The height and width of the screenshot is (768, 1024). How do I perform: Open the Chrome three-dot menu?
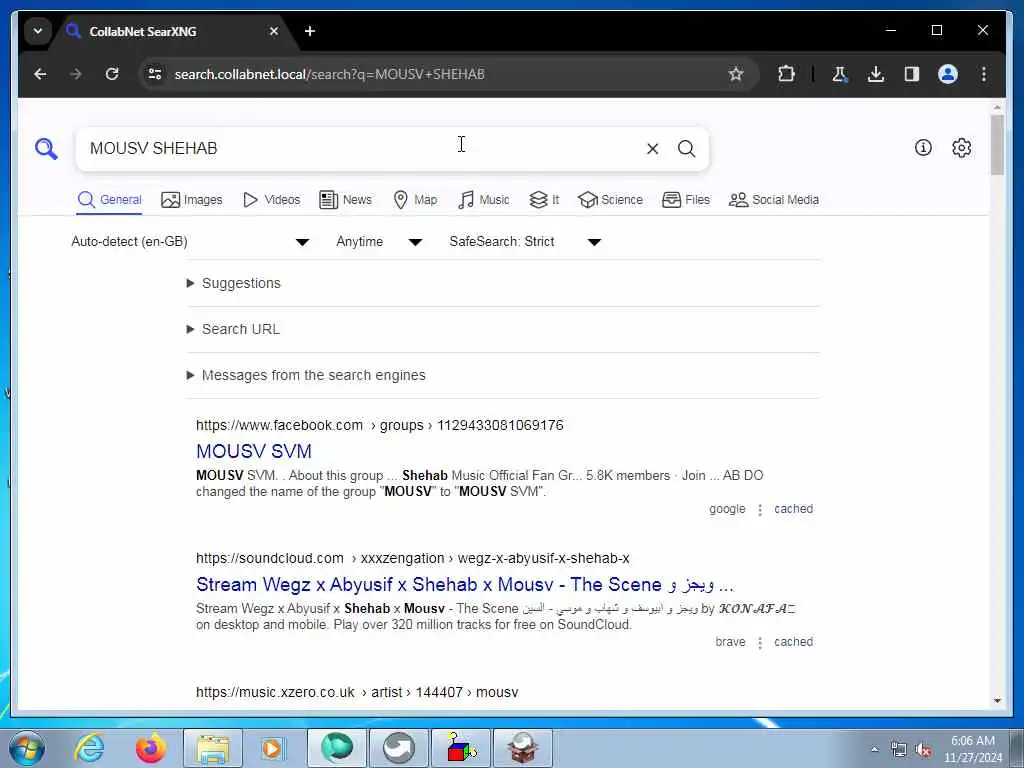point(984,74)
